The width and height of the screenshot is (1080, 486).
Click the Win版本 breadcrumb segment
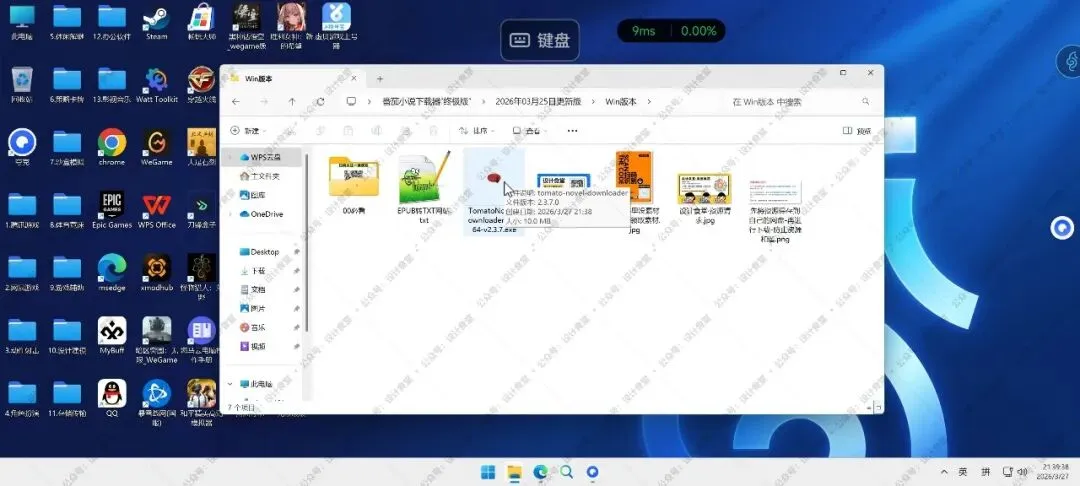pyautogui.click(x=621, y=101)
